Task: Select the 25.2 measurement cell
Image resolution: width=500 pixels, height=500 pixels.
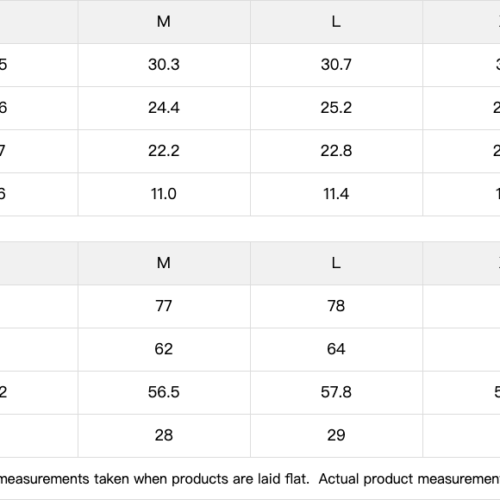Action: [336, 108]
